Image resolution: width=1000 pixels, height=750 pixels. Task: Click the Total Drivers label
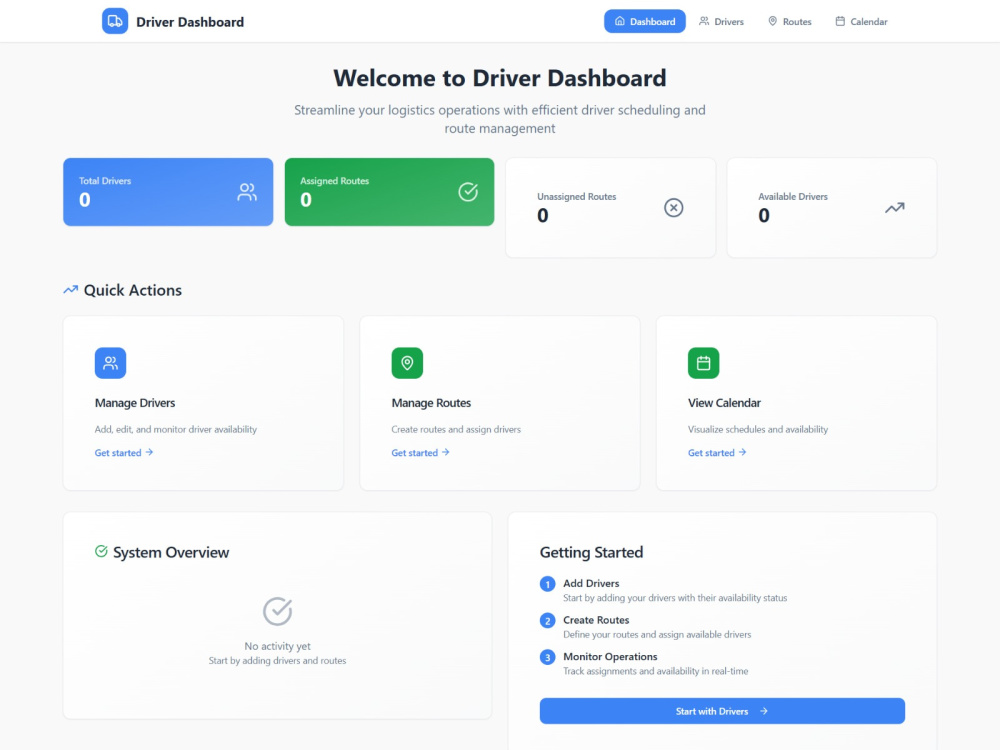pyautogui.click(x=105, y=181)
